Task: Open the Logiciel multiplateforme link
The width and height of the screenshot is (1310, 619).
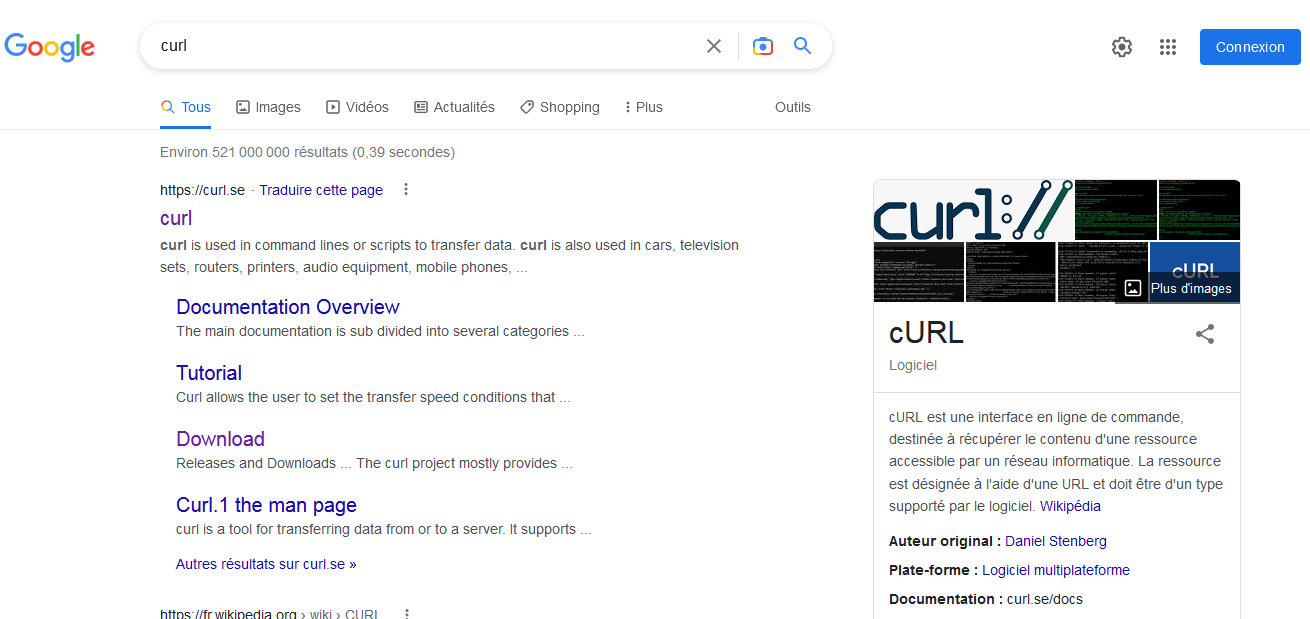Action: pos(1056,570)
